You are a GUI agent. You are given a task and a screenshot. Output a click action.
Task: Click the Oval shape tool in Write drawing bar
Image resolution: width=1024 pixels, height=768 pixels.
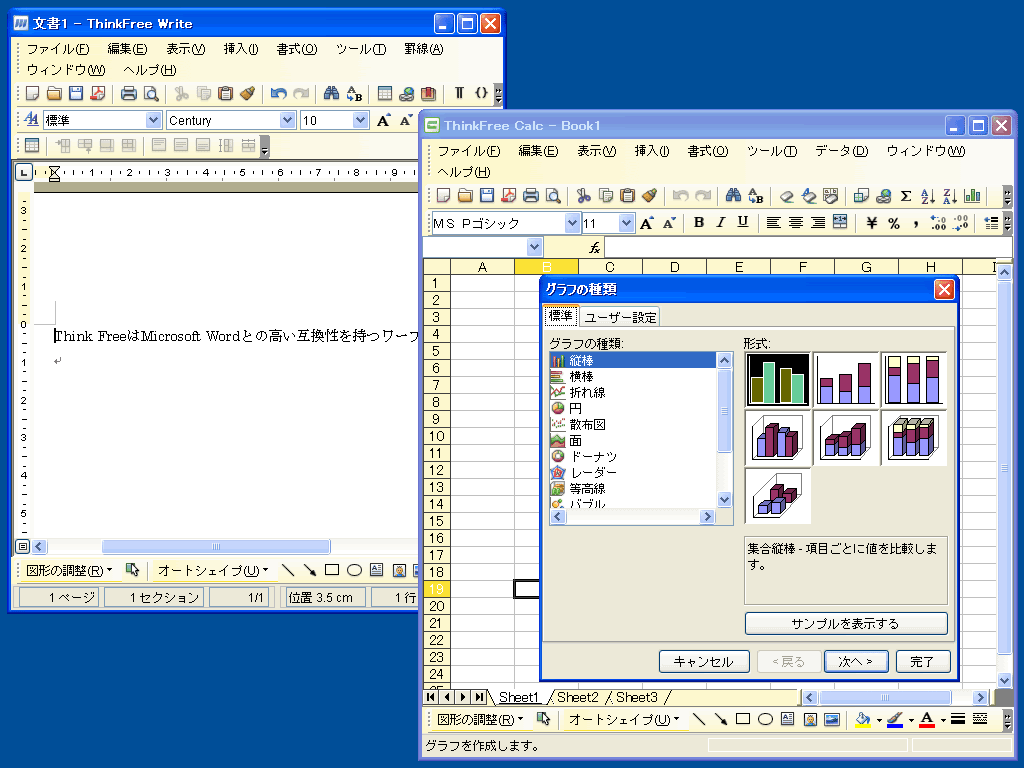354,570
